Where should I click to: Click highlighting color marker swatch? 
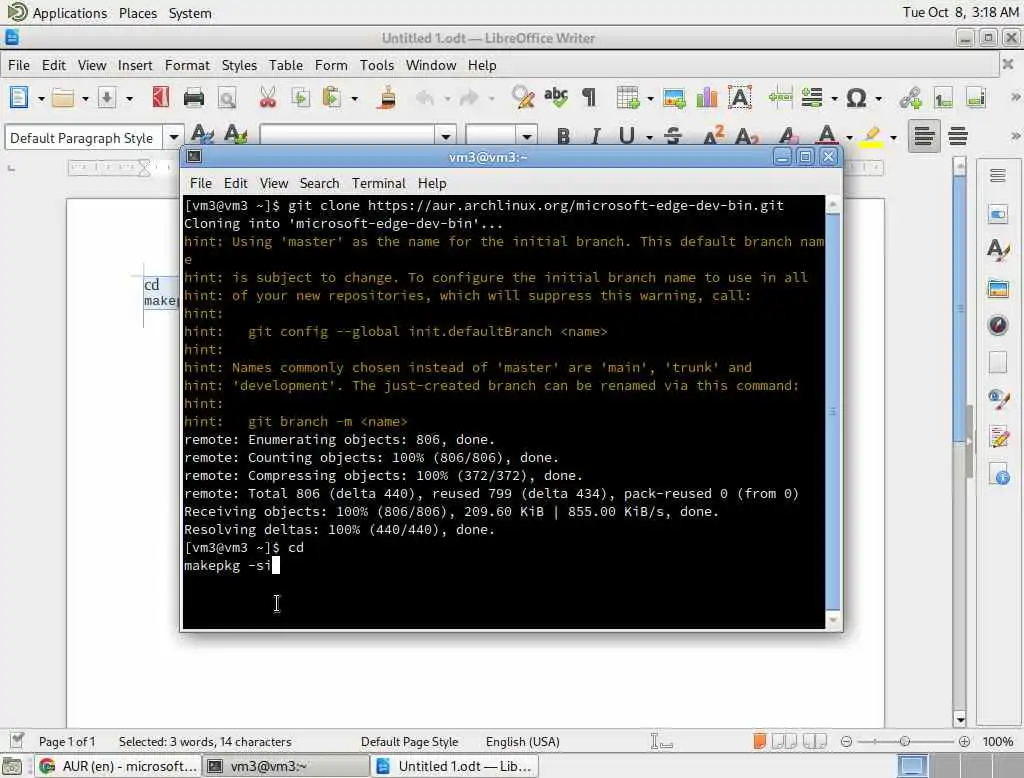click(x=871, y=136)
